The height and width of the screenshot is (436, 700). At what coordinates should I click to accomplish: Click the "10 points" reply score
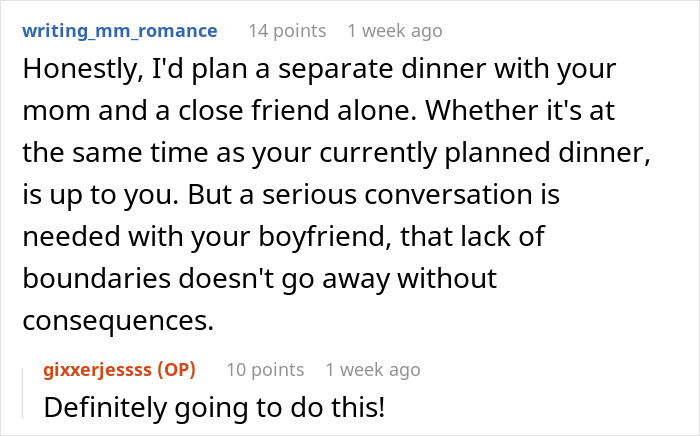point(265,370)
